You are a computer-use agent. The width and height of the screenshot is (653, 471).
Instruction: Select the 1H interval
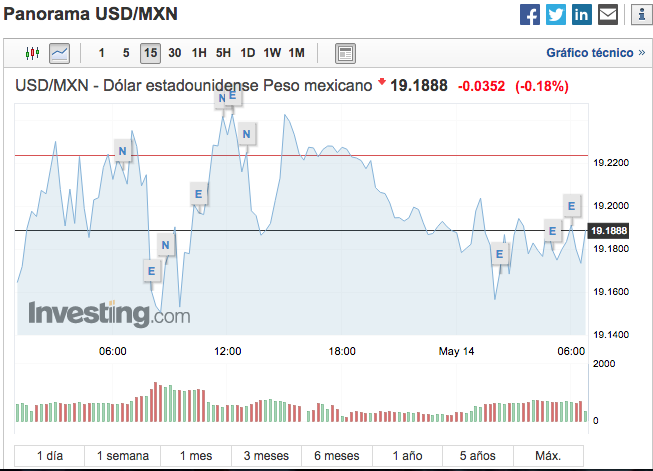(199, 53)
